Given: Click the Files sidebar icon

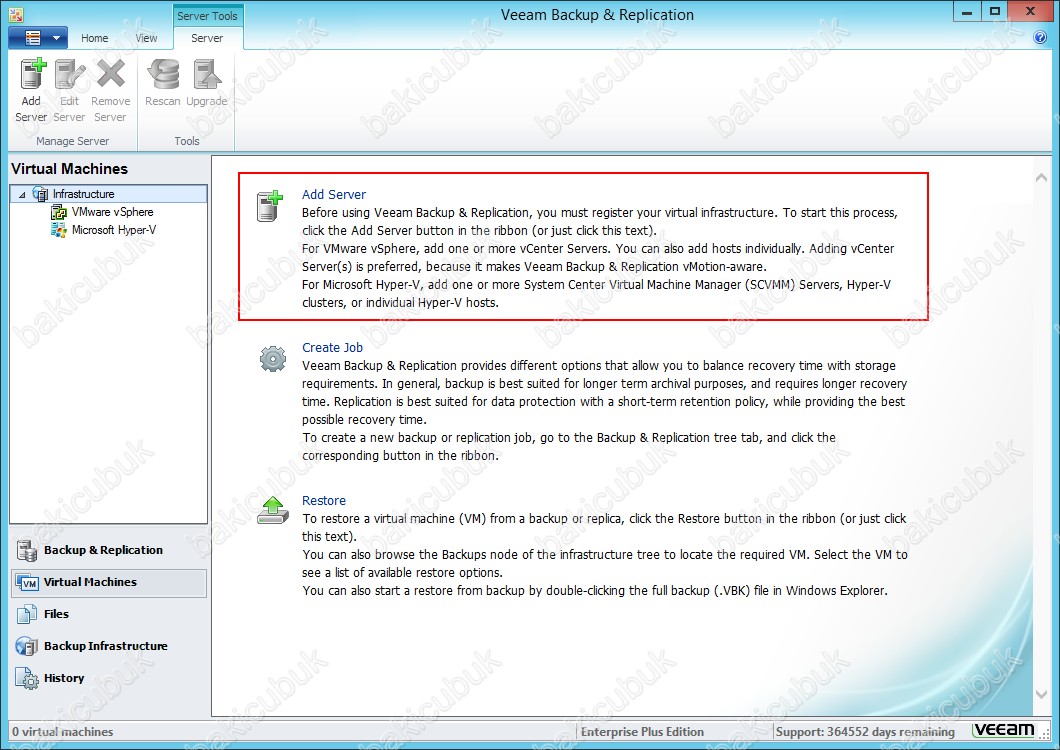Looking at the screenshot, I should (x=27, y=614).
